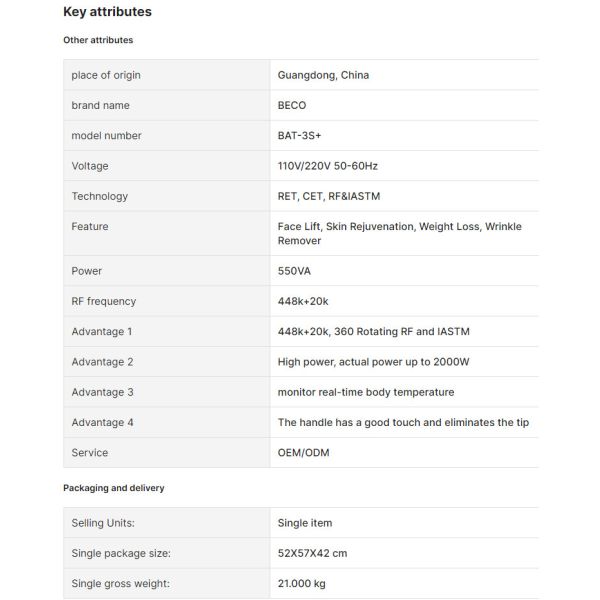Click the Packaging and delivery subheading
This screenshot has height=600, width=600.
pyautogui.click(x=113, y=488)
